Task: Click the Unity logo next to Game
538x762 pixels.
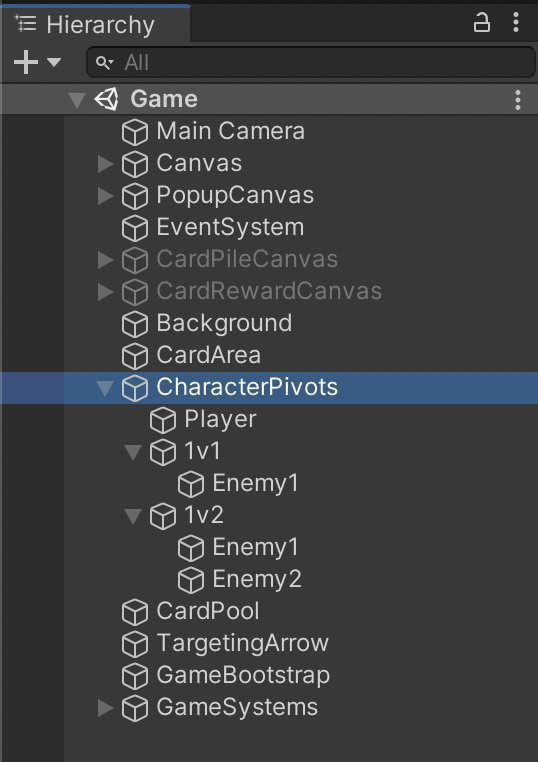Action: (106, 99)
